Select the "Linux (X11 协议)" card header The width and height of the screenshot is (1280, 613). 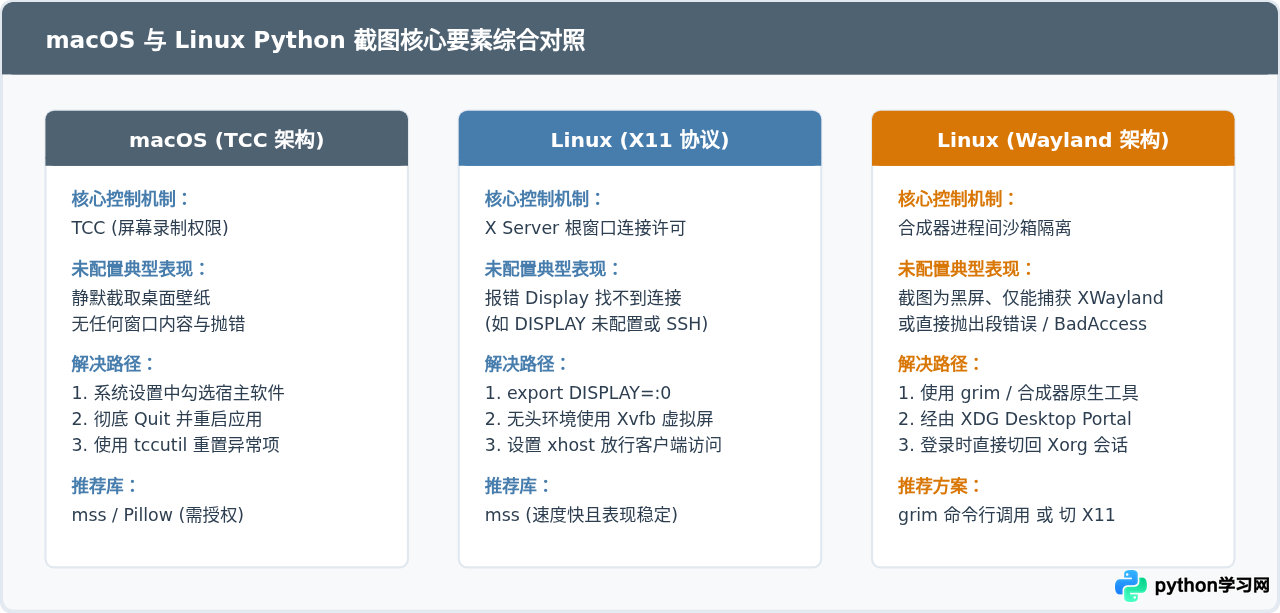[x=640, y=139]
